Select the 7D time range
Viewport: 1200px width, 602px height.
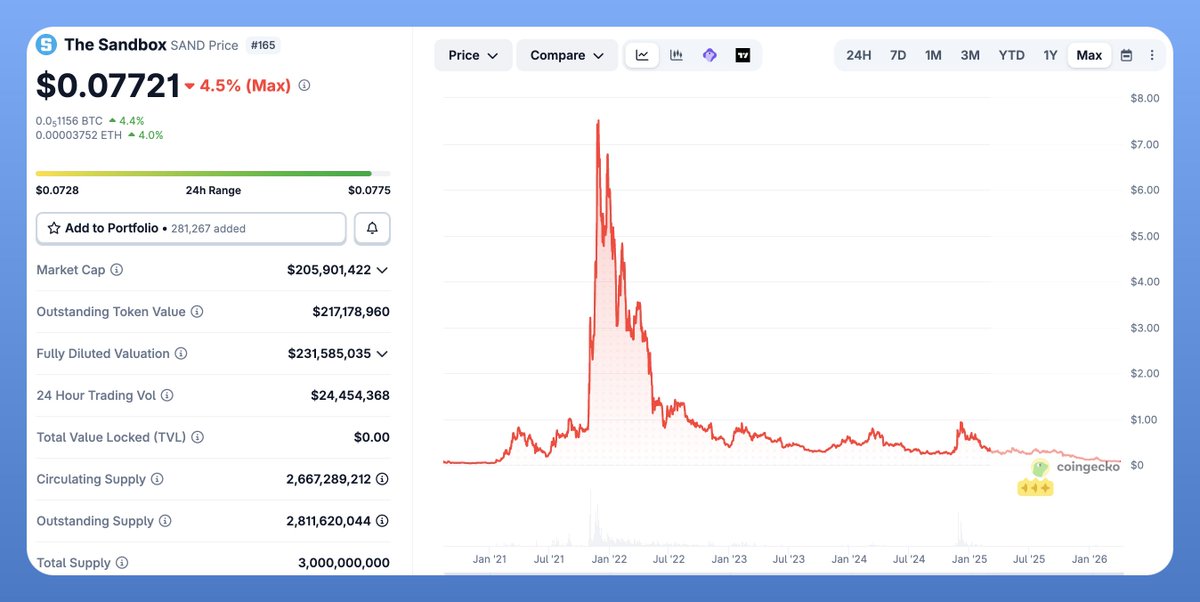[x=898, y=55]
